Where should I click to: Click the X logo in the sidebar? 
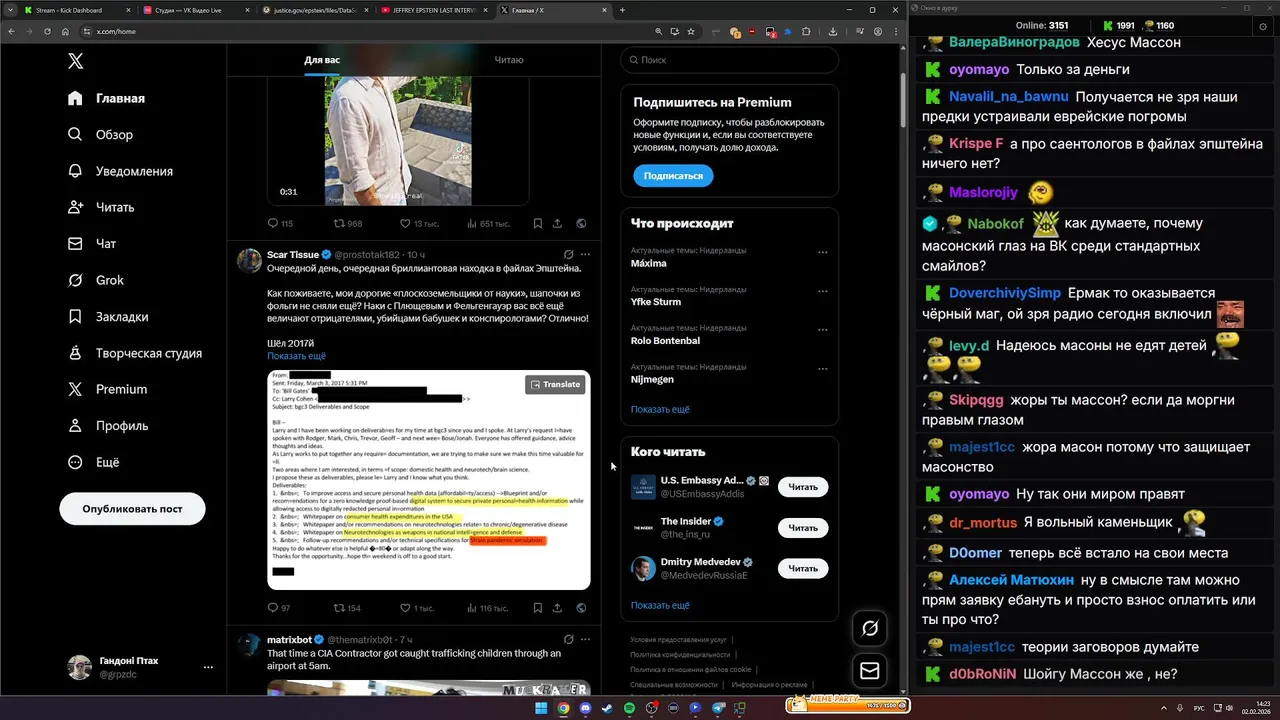pos(76,61)
